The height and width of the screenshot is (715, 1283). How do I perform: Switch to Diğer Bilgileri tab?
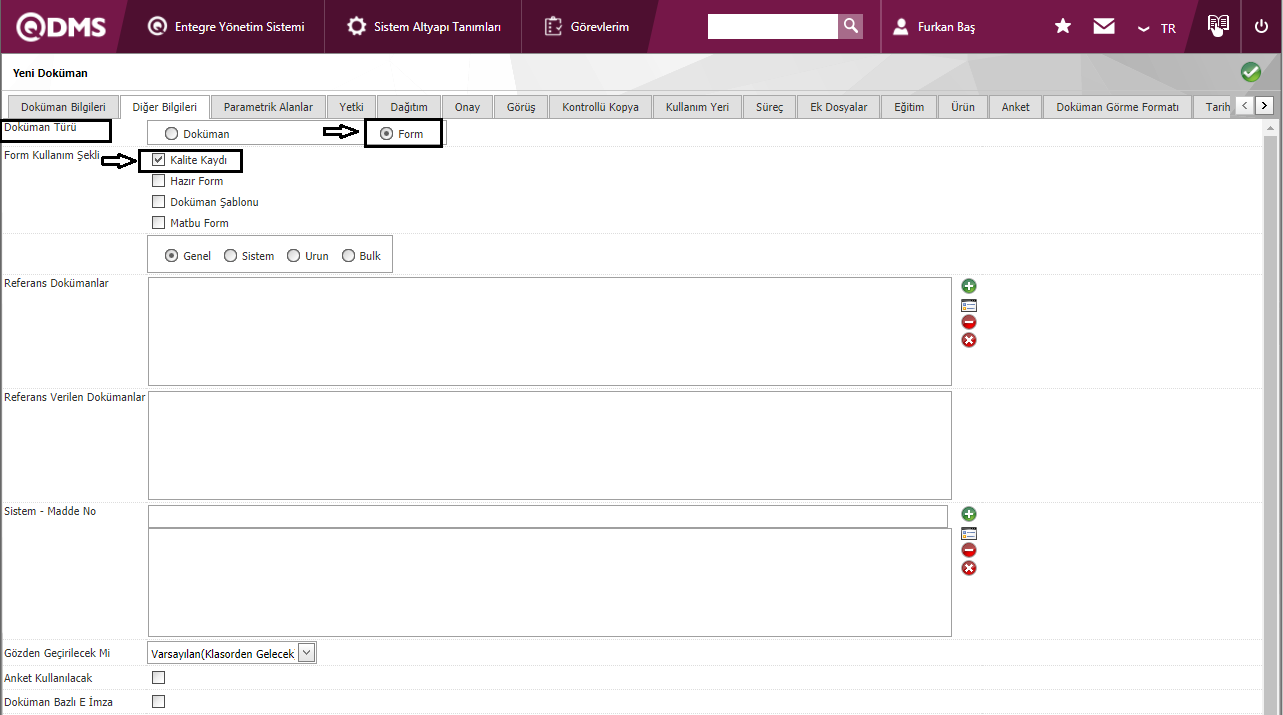coord(165,107)
